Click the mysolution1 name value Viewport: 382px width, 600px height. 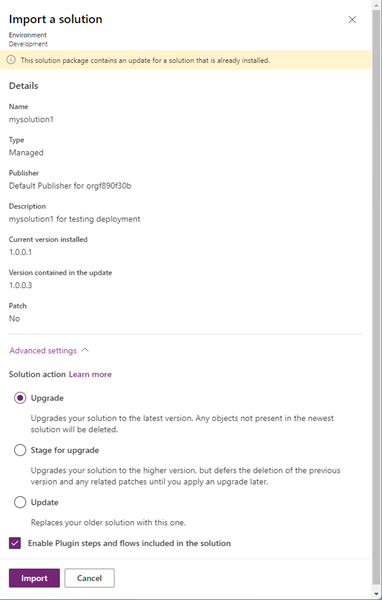(x=31, y=119)
